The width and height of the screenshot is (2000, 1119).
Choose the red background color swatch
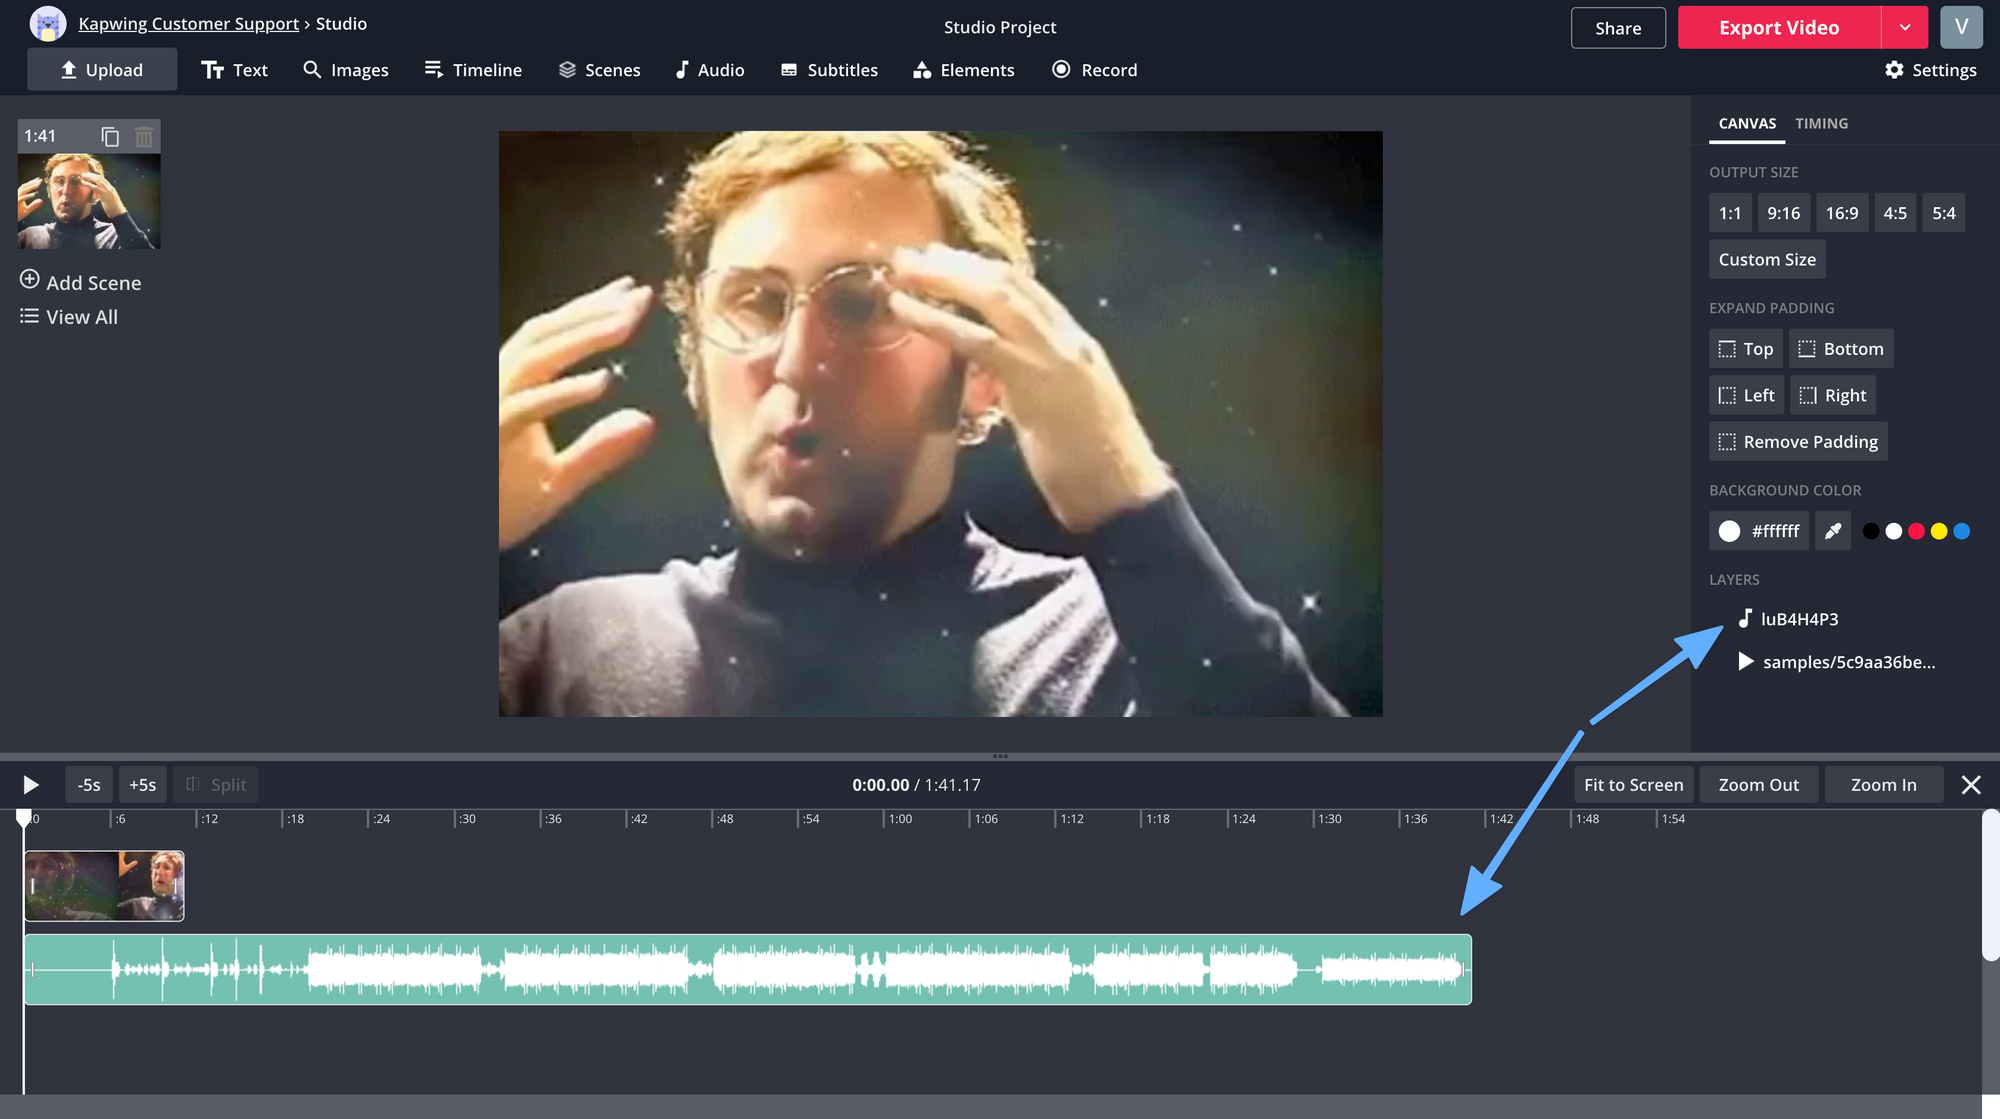1916,532
